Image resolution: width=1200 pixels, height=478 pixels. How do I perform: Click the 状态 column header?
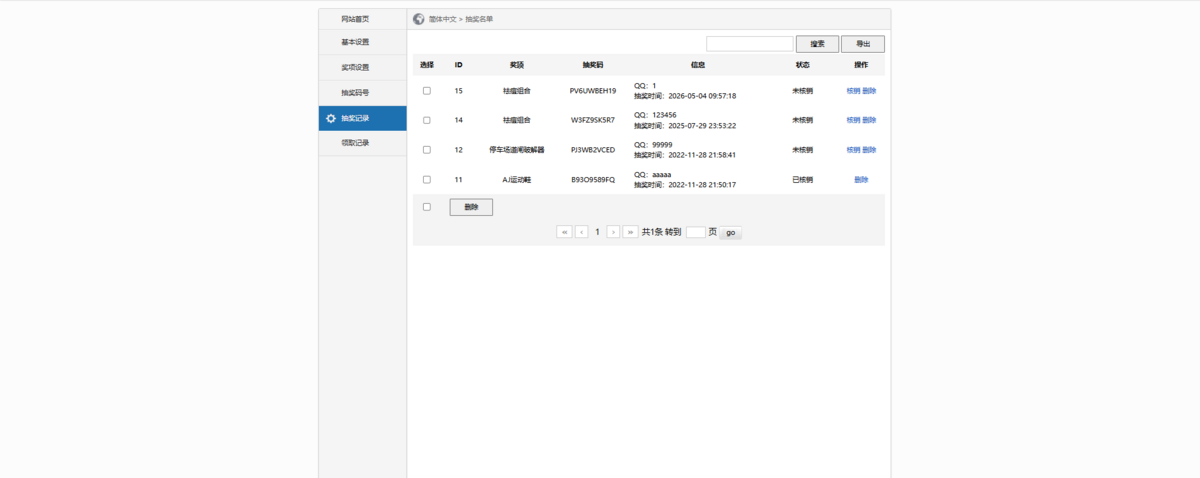[x=803, y=65]
